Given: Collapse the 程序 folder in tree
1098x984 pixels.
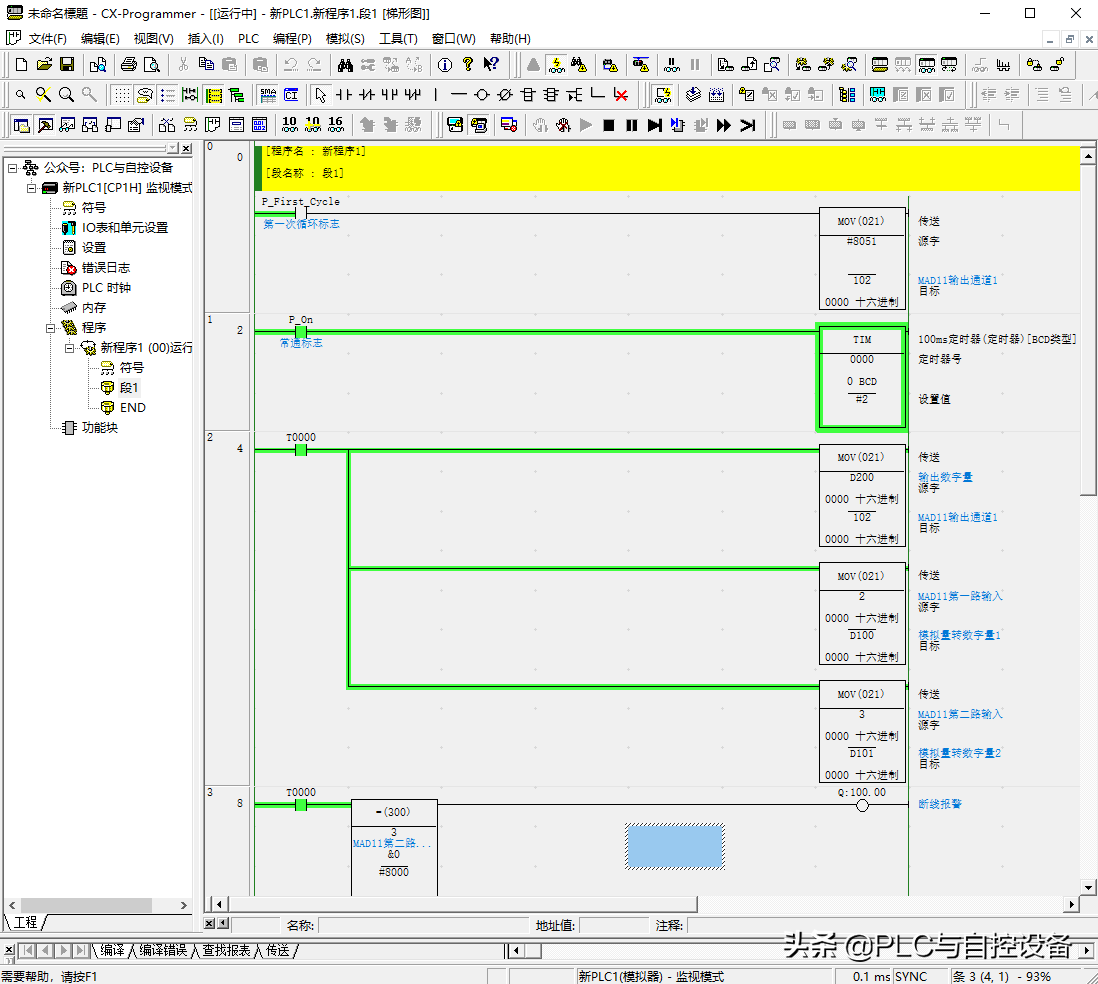Looking at the screenshot, I should [51, 328].
